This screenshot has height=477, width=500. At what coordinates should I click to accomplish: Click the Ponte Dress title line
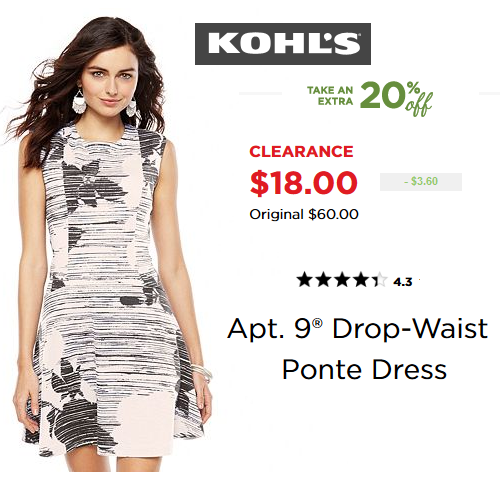pyautogui.click(x=364, y=369)
